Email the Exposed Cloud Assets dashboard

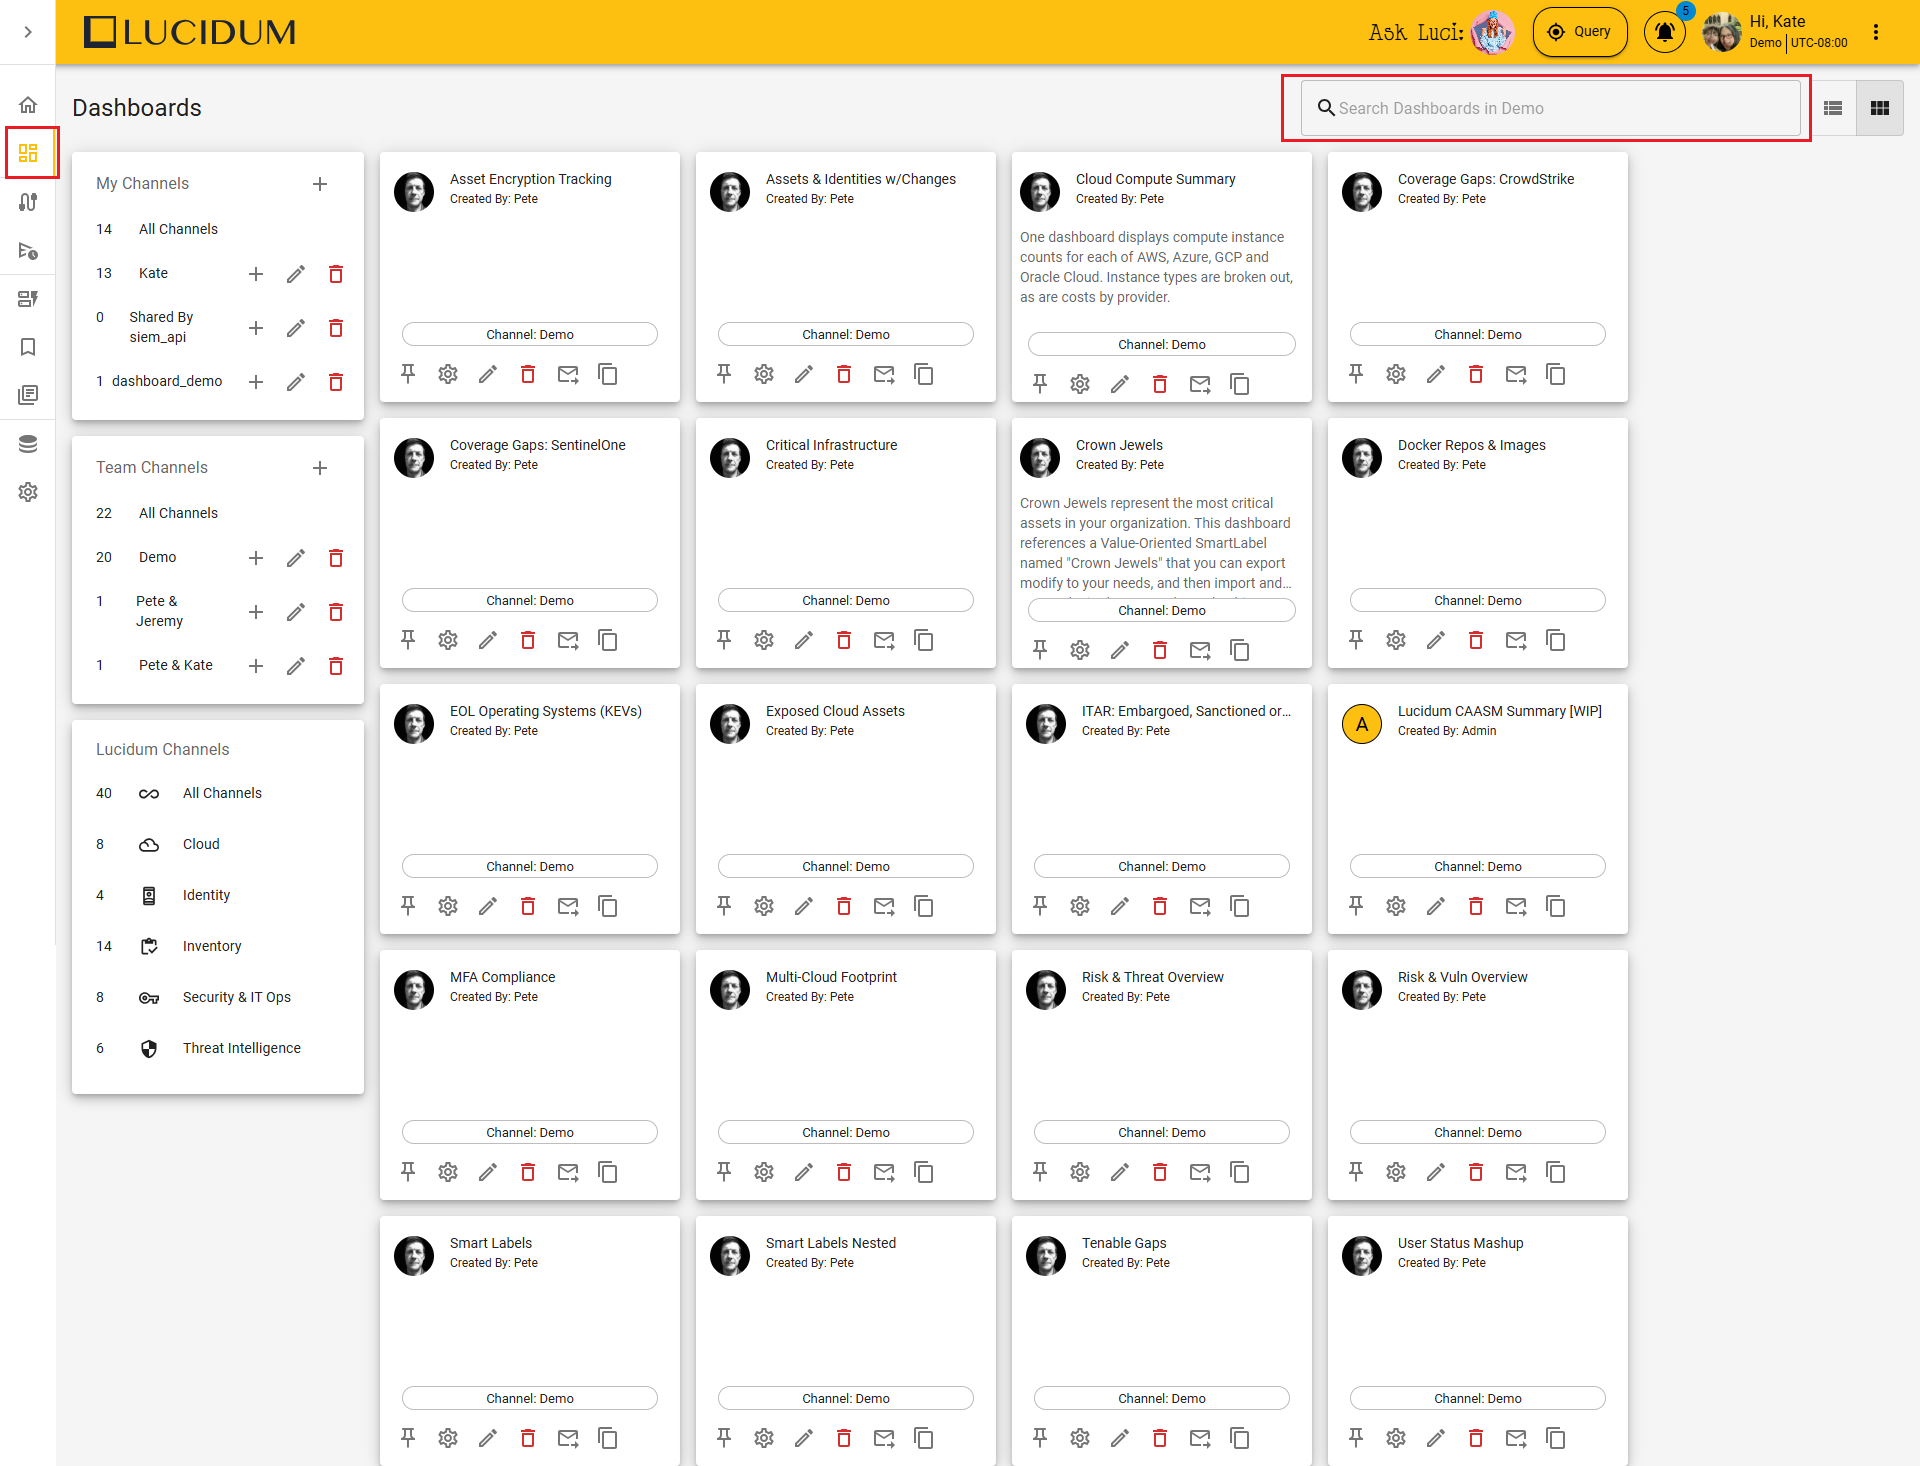[884, 906]
